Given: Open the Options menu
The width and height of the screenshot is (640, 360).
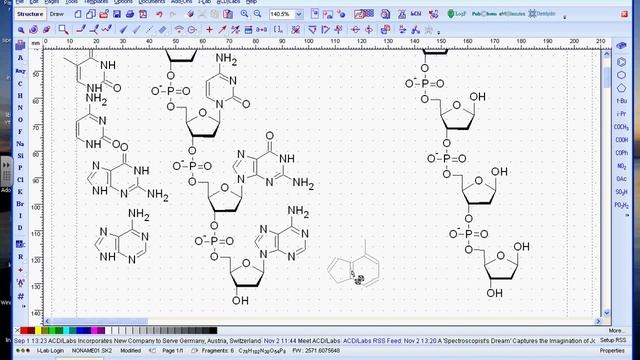Looking at the screenshot, I should pos(123,2).
